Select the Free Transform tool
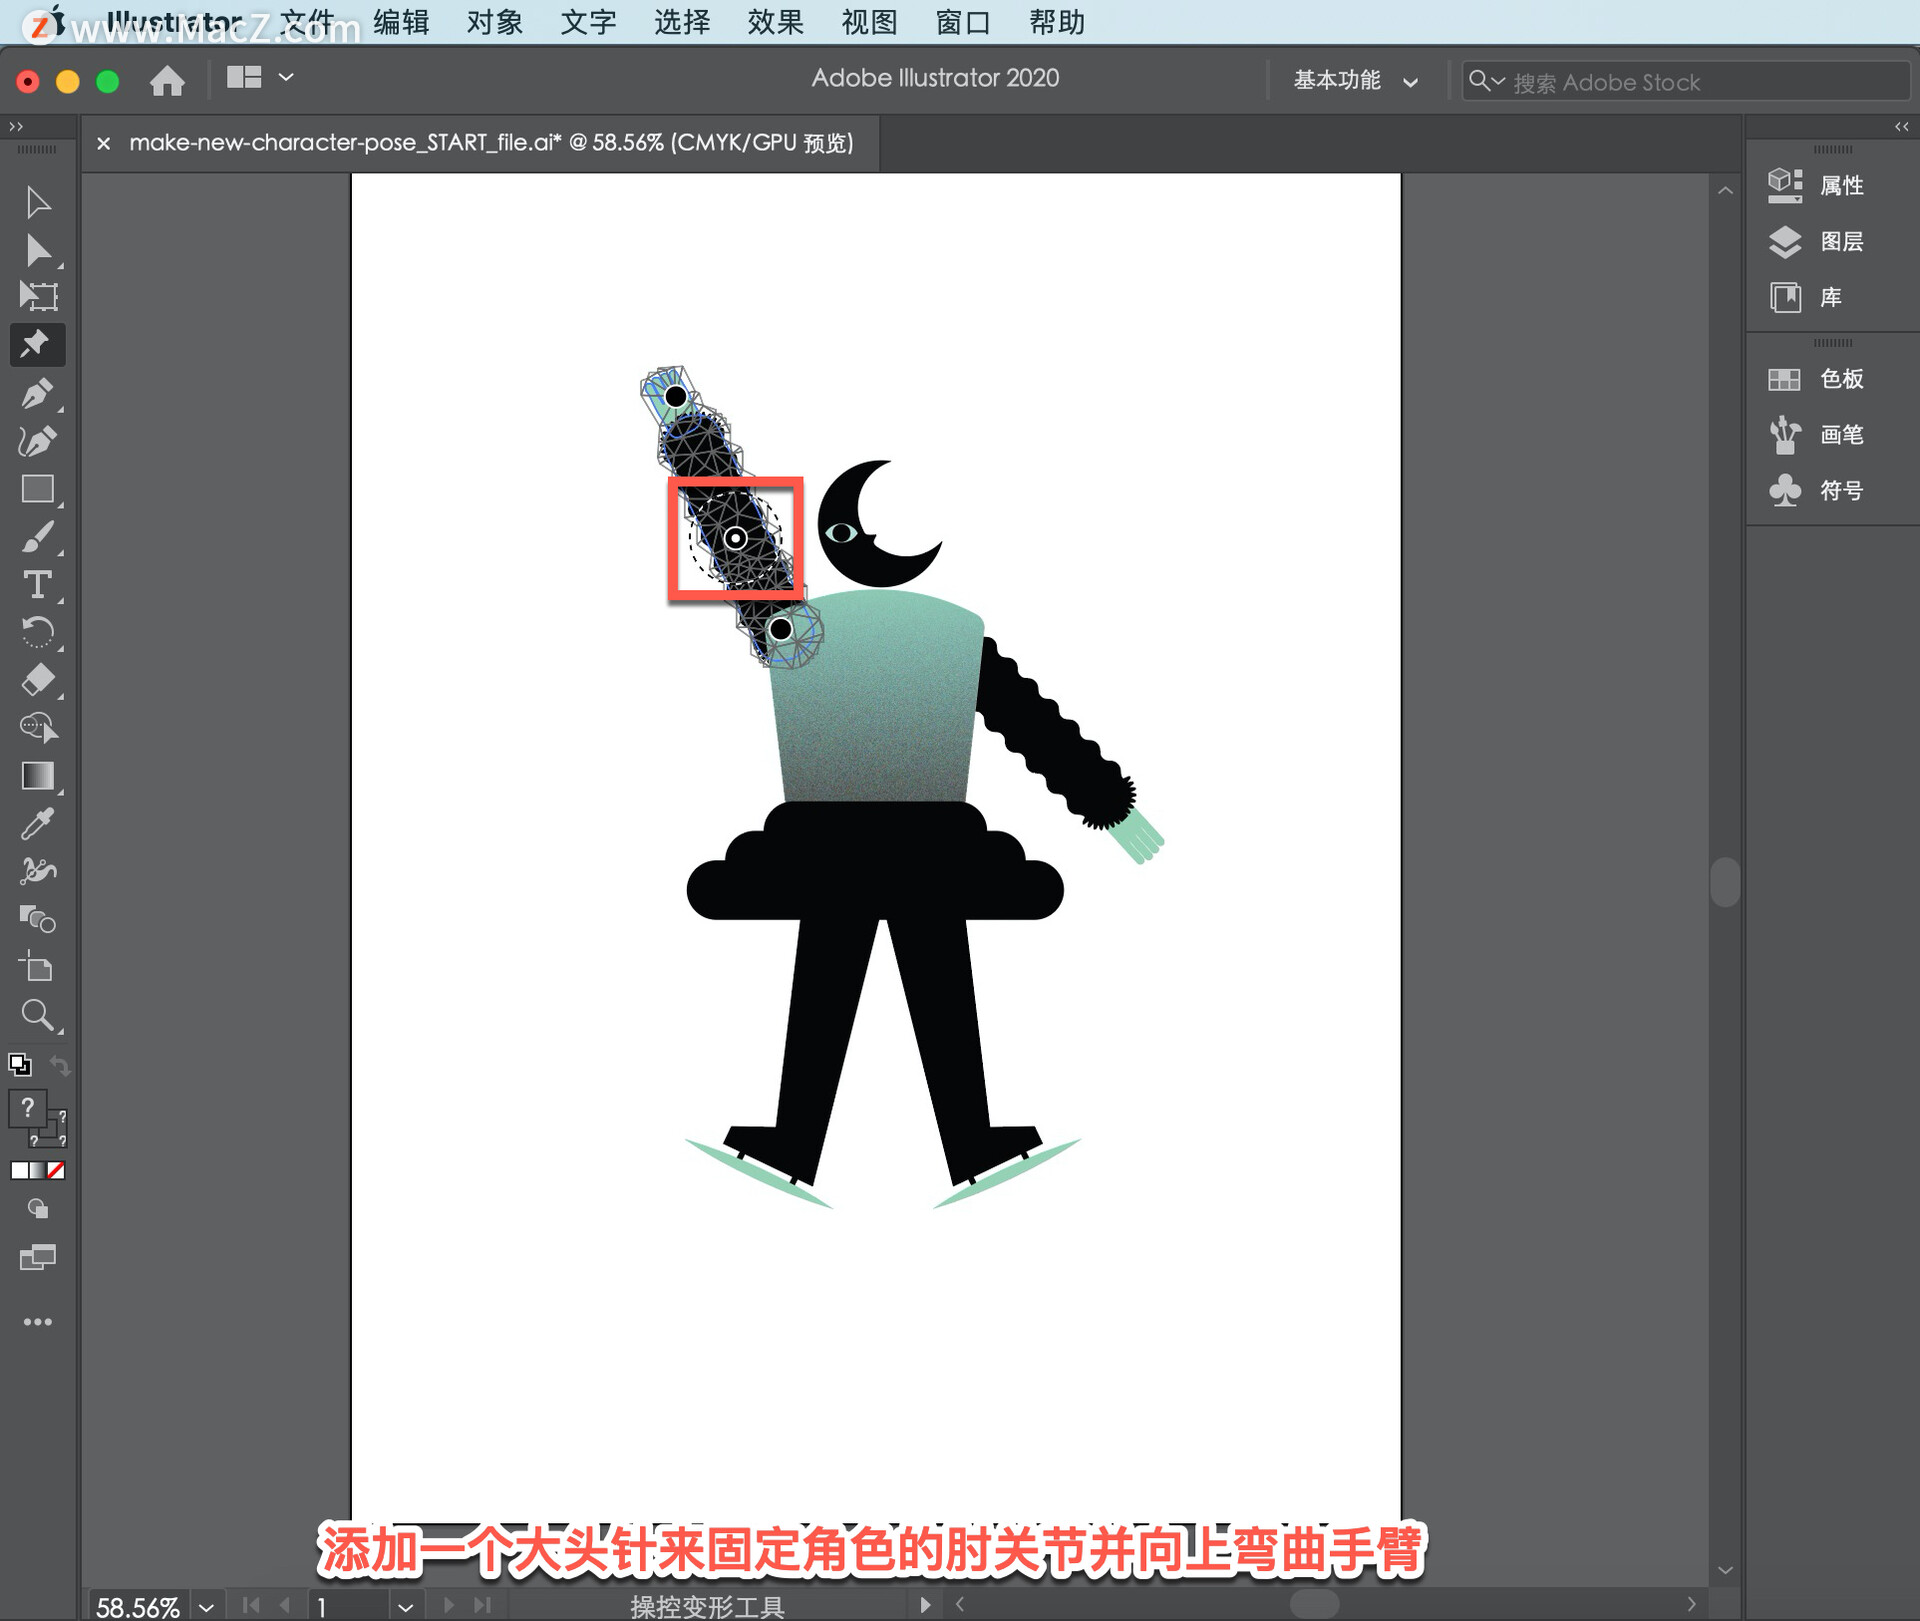 (x=38, y=297)
